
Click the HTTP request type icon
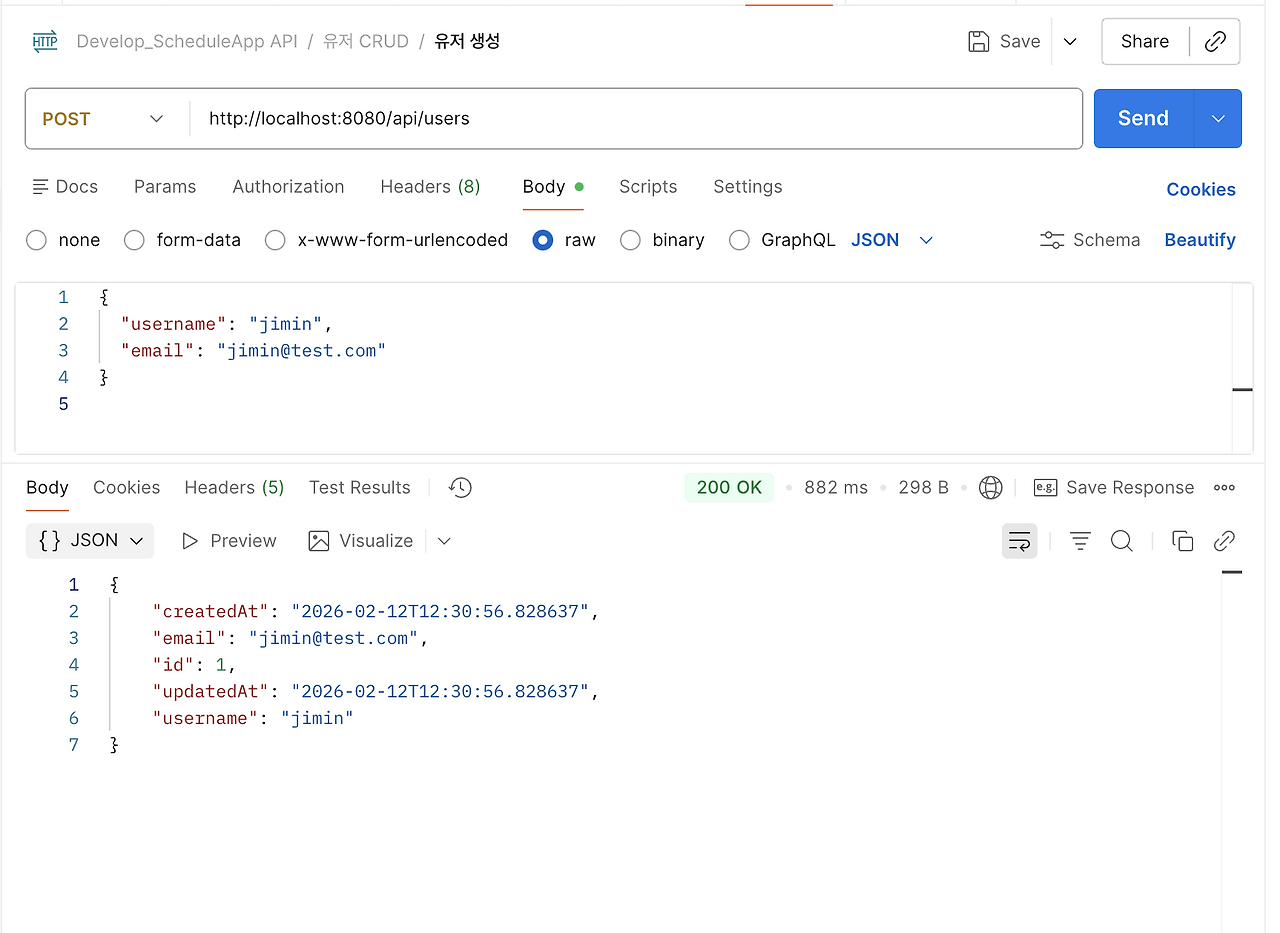(45, 42)
